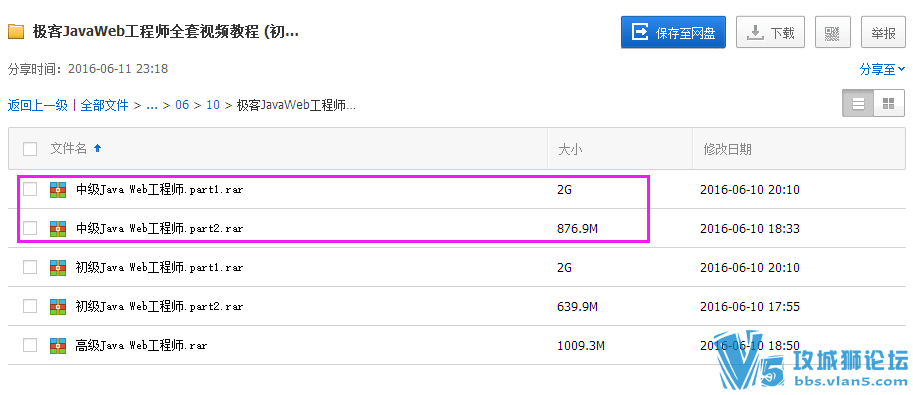This screenshot has width=913, height=395.
Task: Click rar icon of 初级Java Web工程师.part2.rar
Action: click(58, 306)
